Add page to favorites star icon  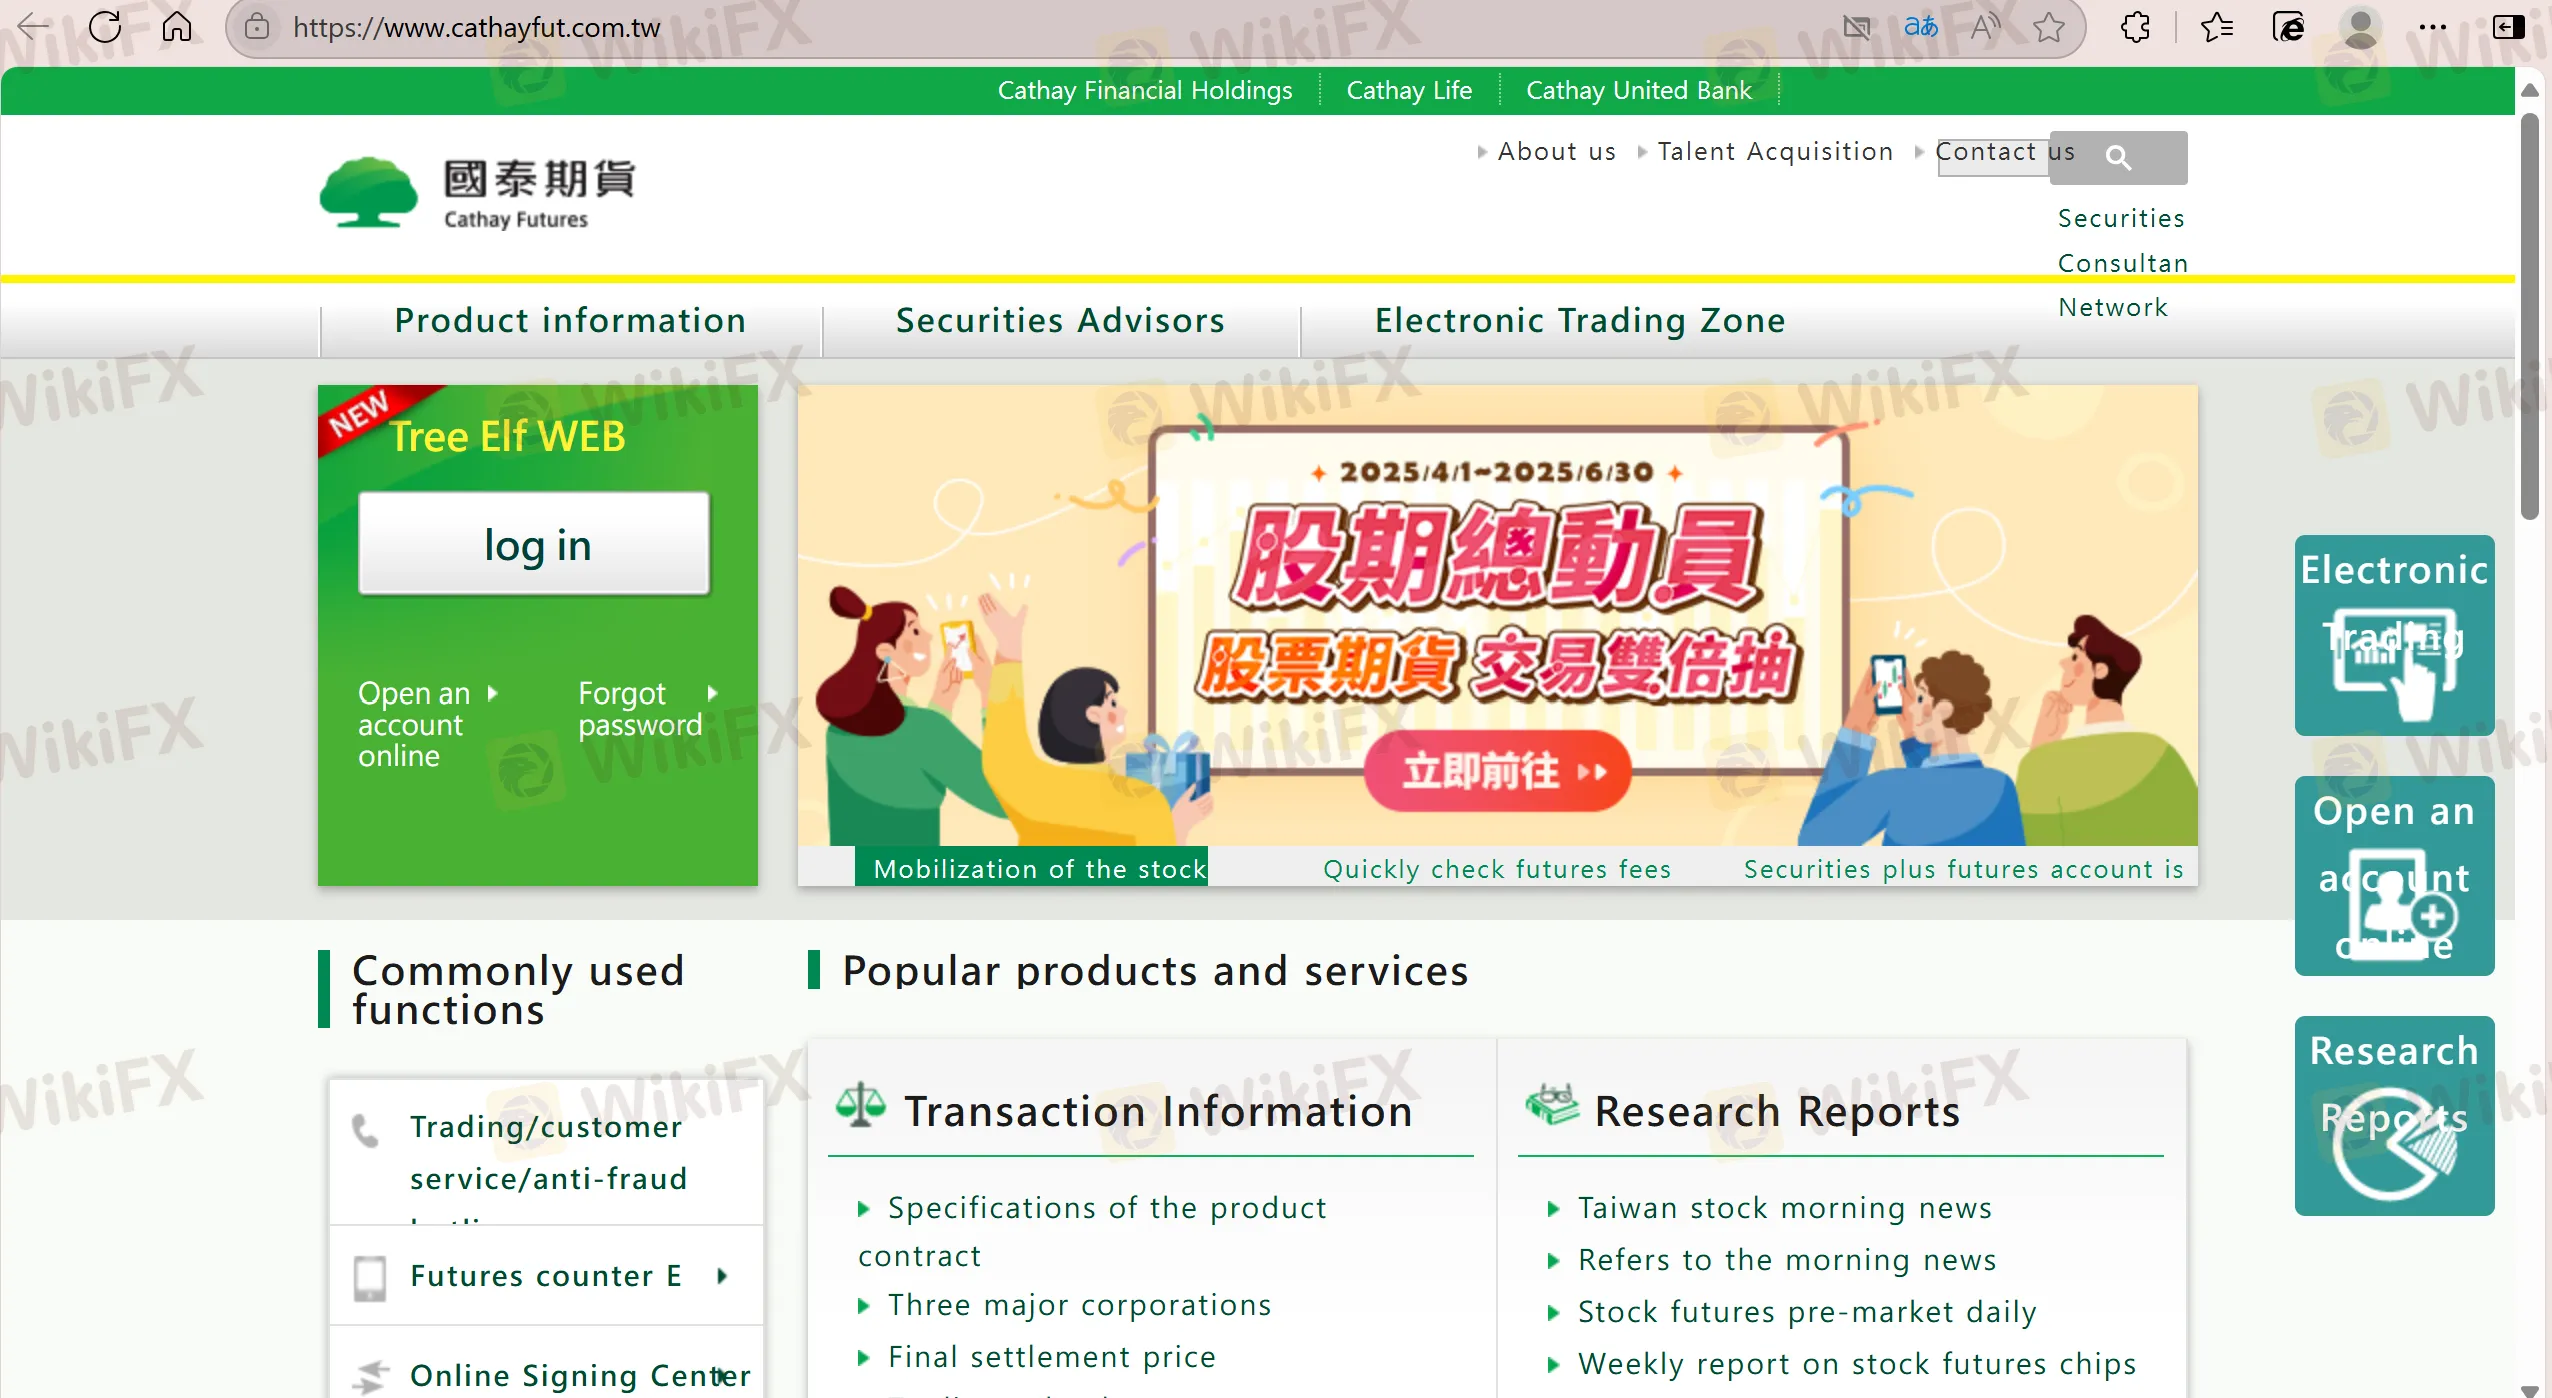(x=2049, y=27)
